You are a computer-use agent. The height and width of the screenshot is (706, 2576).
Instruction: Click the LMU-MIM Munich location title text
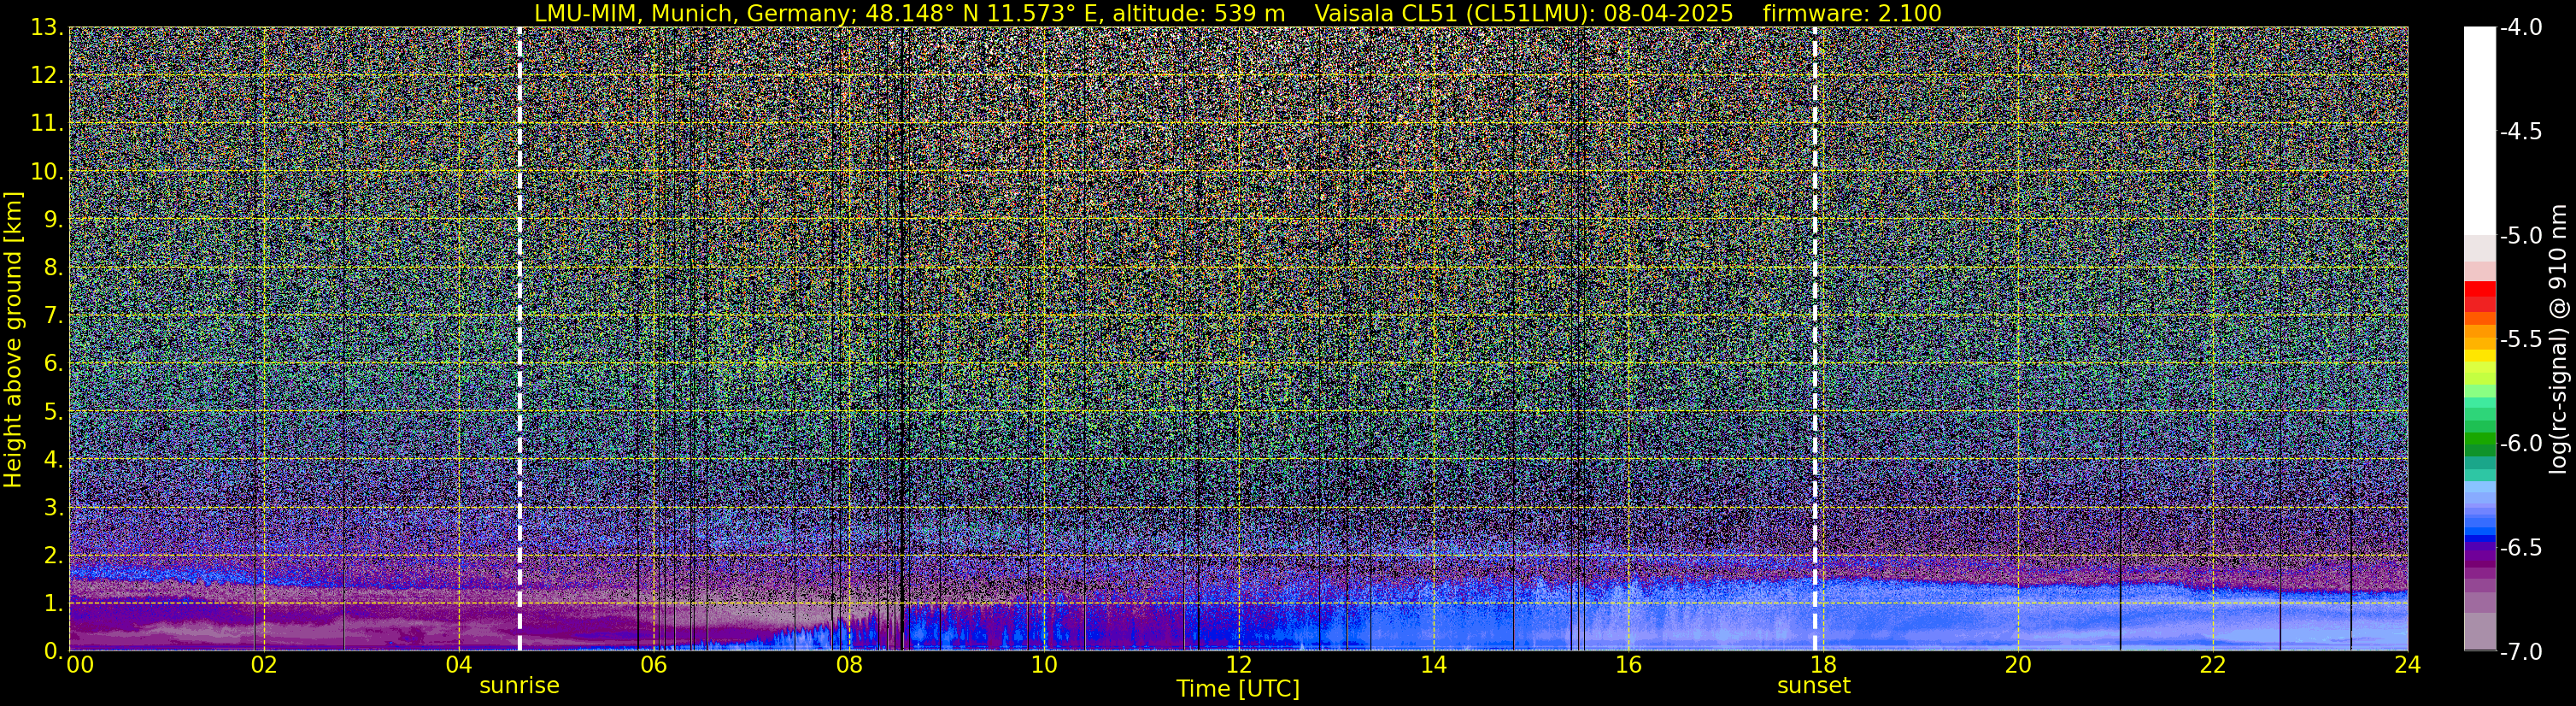[x=910, y=13]
